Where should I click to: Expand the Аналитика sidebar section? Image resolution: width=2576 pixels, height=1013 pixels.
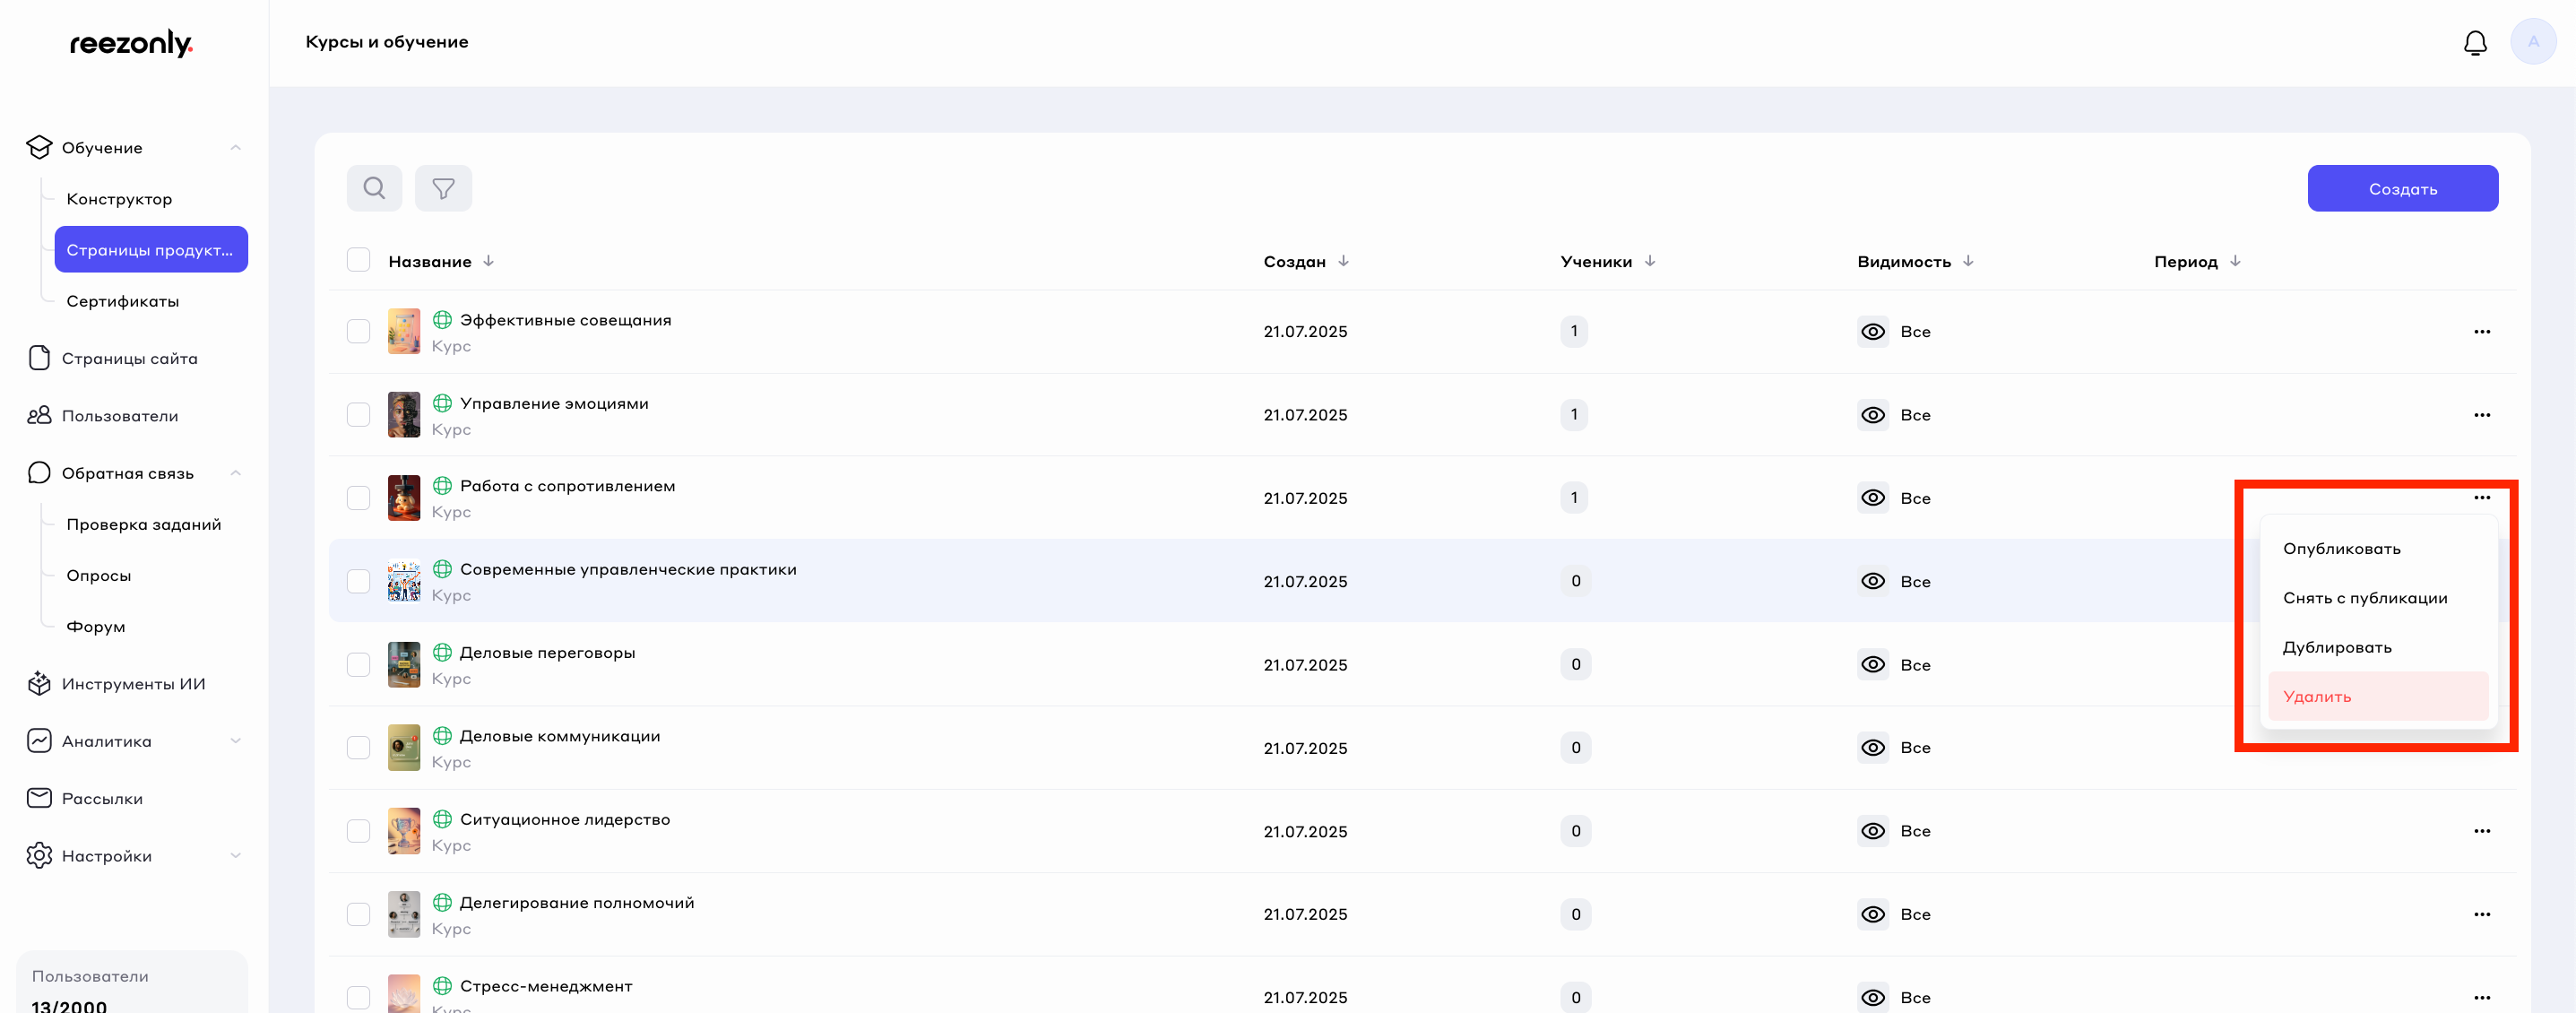pos(236,741)
